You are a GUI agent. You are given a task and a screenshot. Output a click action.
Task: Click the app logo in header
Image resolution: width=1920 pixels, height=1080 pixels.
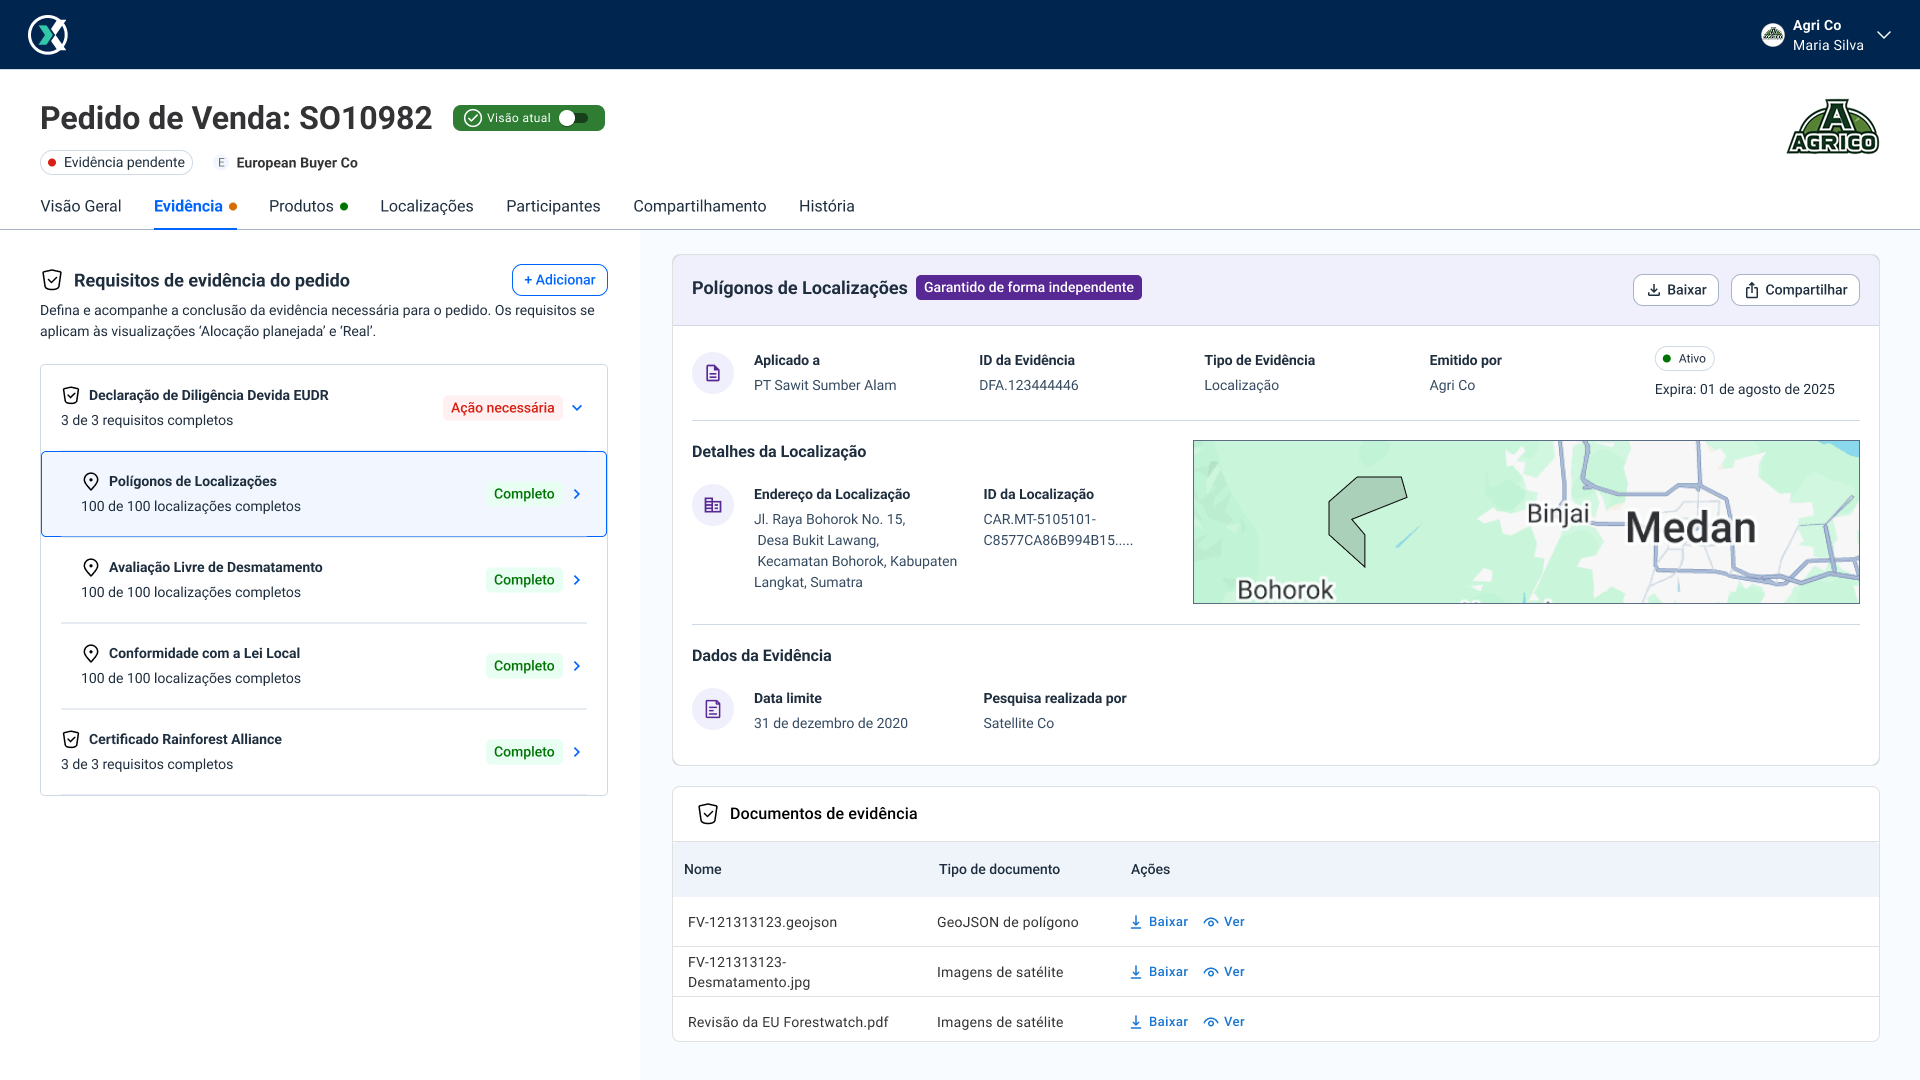tap(47, 35)
